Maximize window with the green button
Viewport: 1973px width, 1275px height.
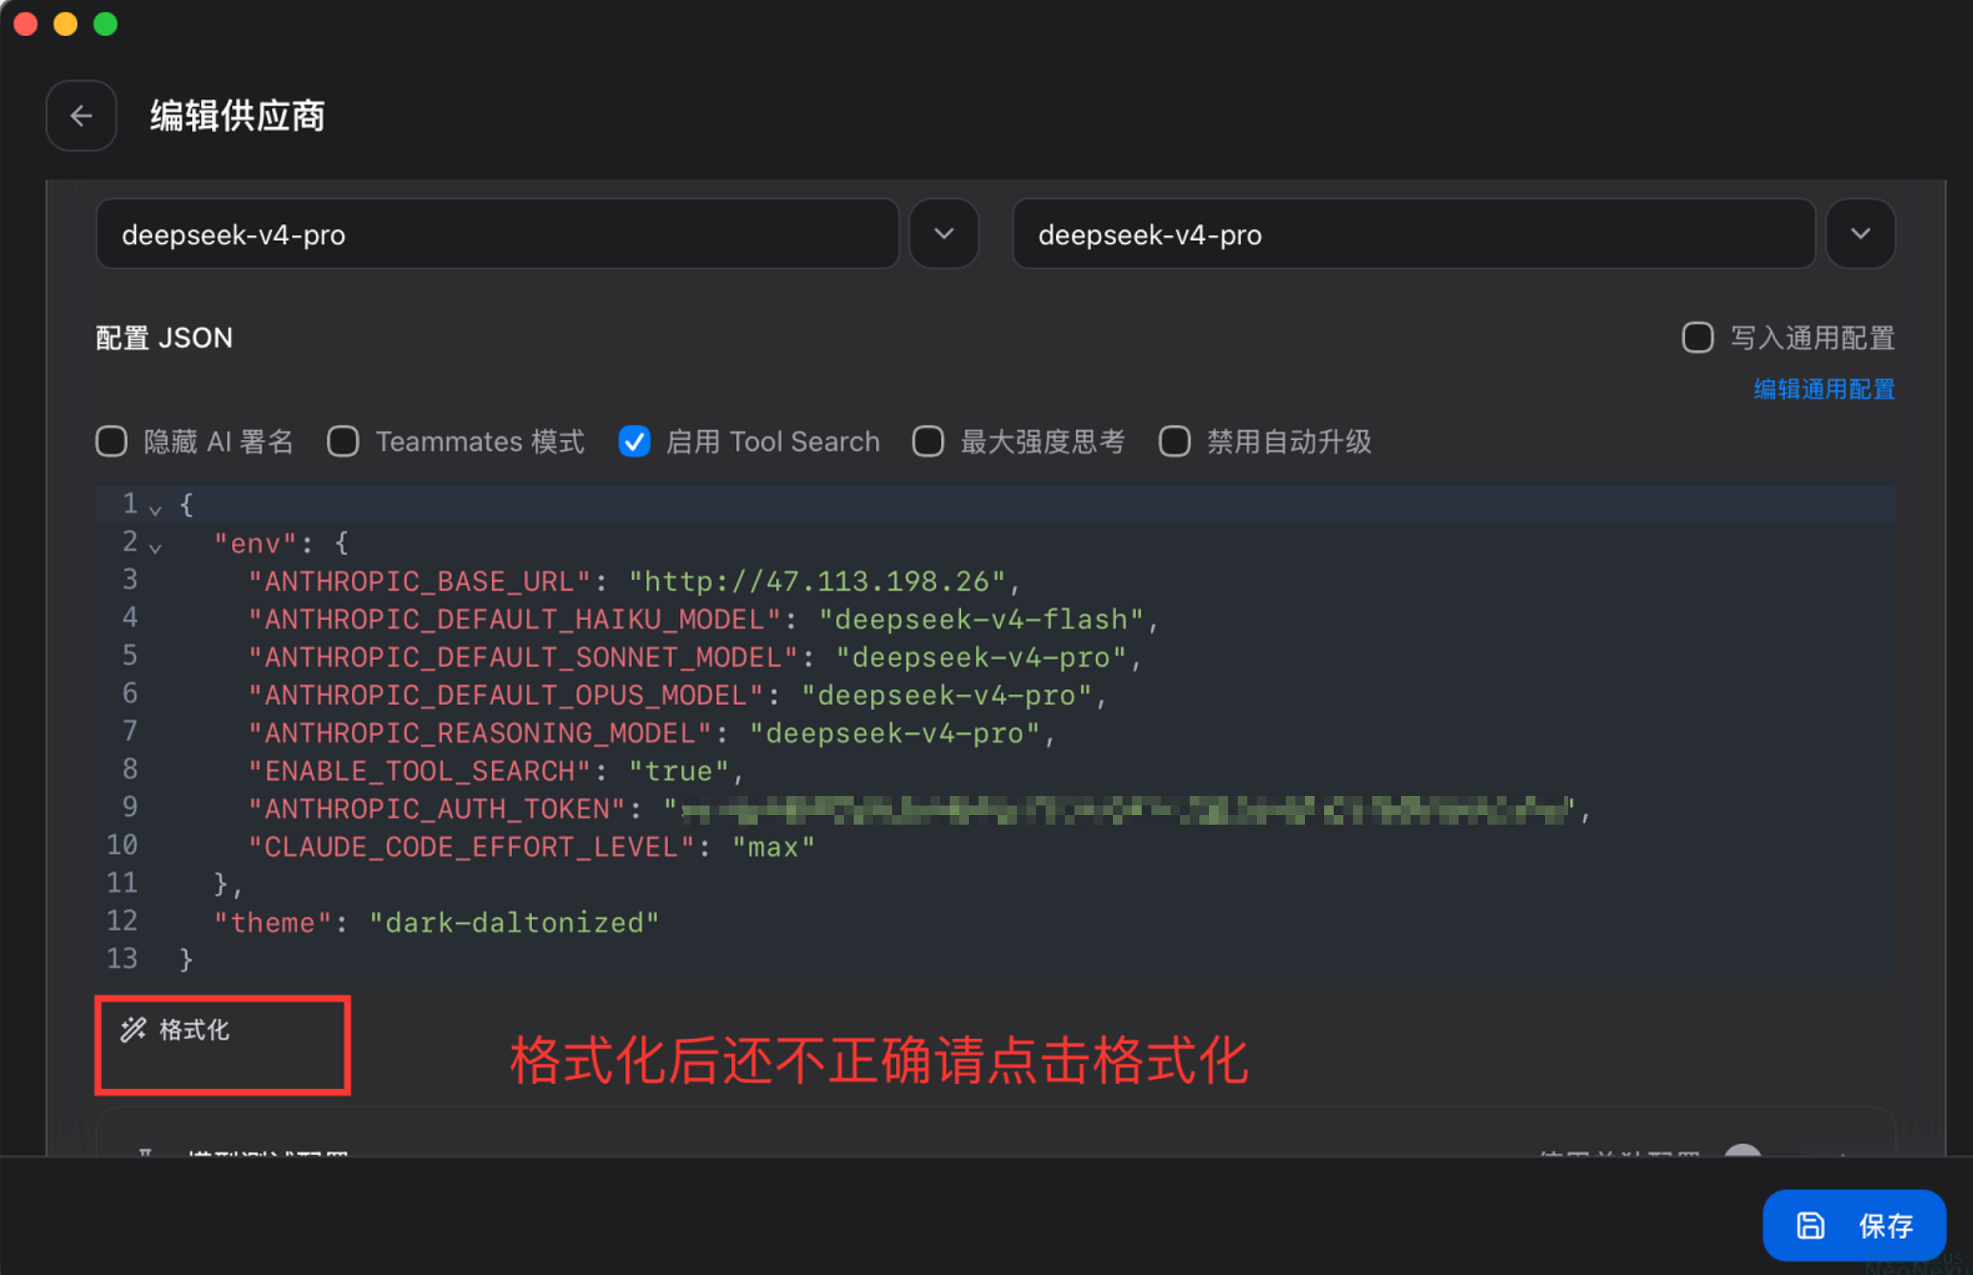coord(105,24)
